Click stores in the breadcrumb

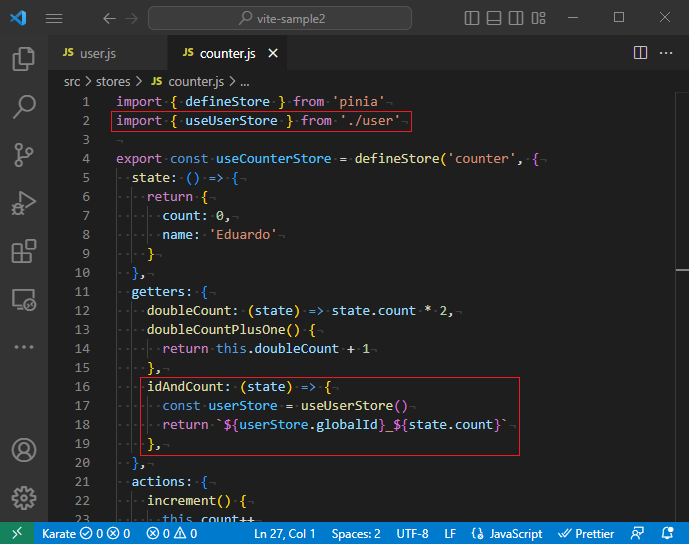point(113,82)
